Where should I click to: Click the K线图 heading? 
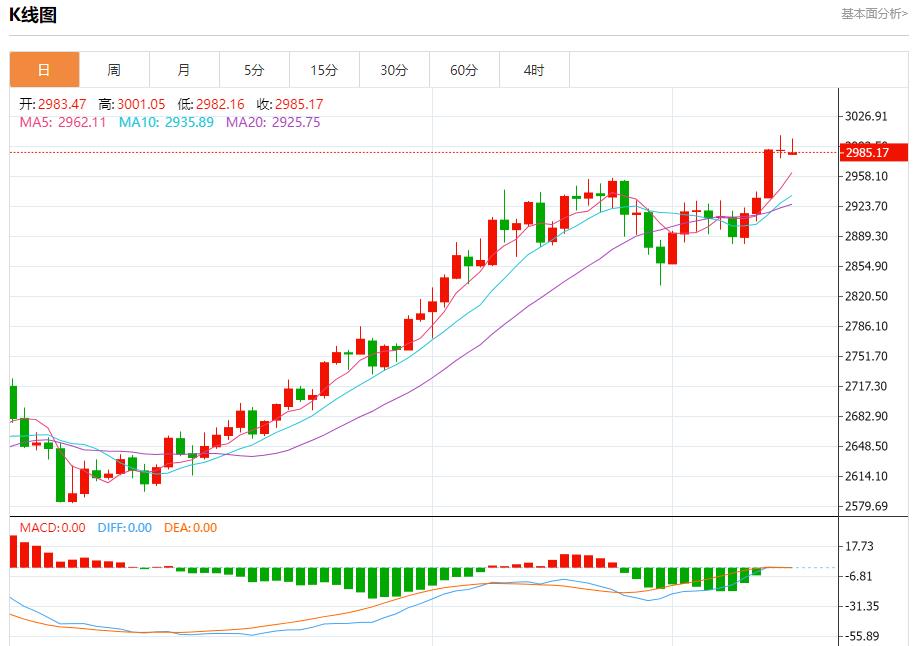pyautogui.click(x=33, y=15)
